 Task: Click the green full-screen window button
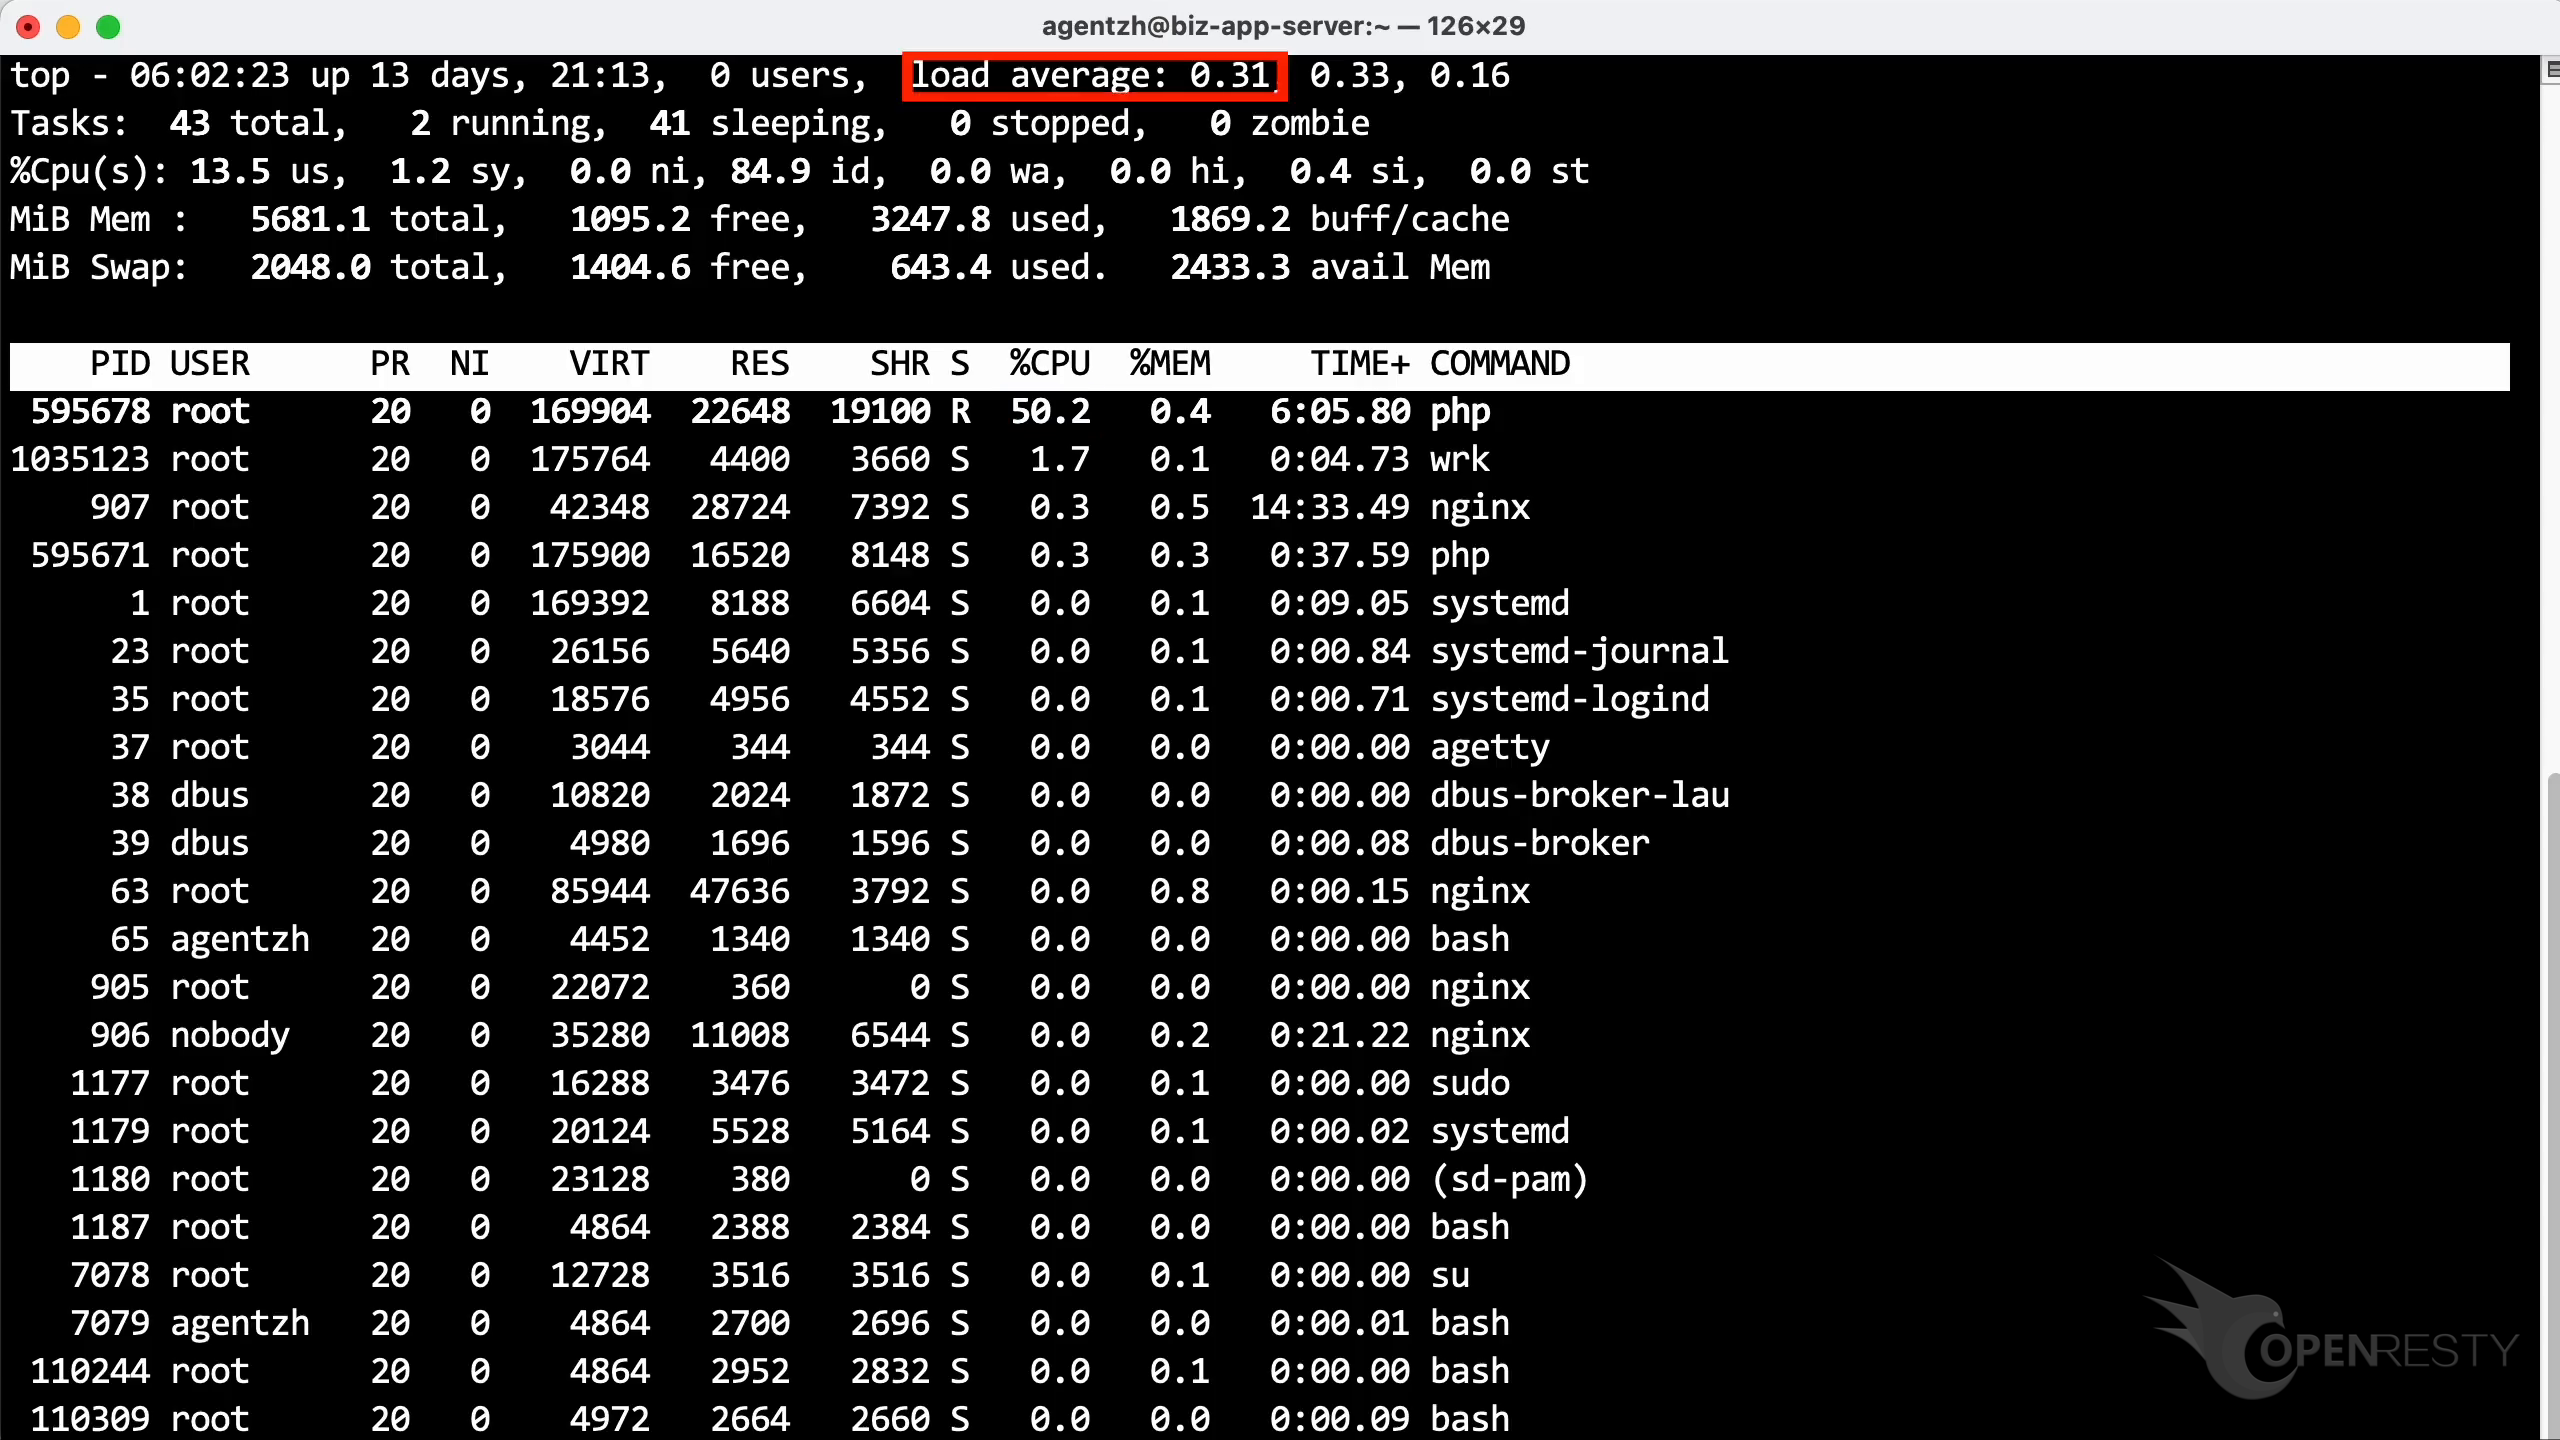coord(108,27)
